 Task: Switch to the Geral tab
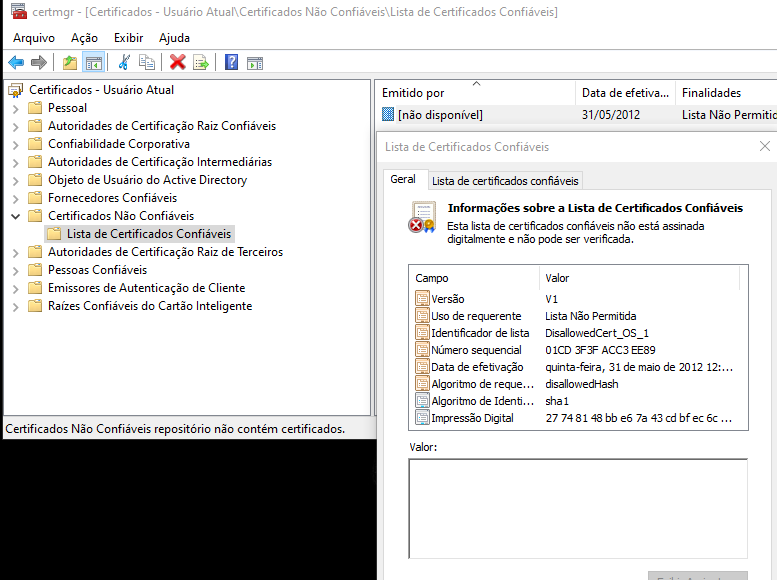click(403, 179)
